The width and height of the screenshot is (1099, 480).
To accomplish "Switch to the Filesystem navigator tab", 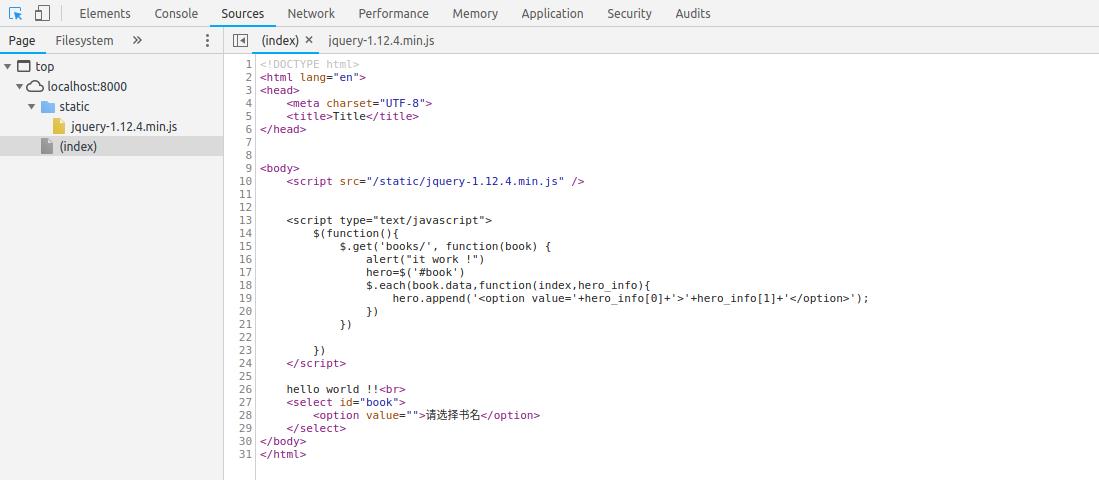I will point(84,41).
